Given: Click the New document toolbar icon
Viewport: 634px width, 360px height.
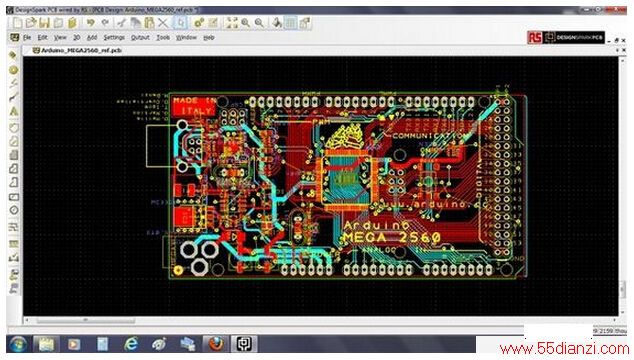Looking at the screenshot, I should [17, 23].
